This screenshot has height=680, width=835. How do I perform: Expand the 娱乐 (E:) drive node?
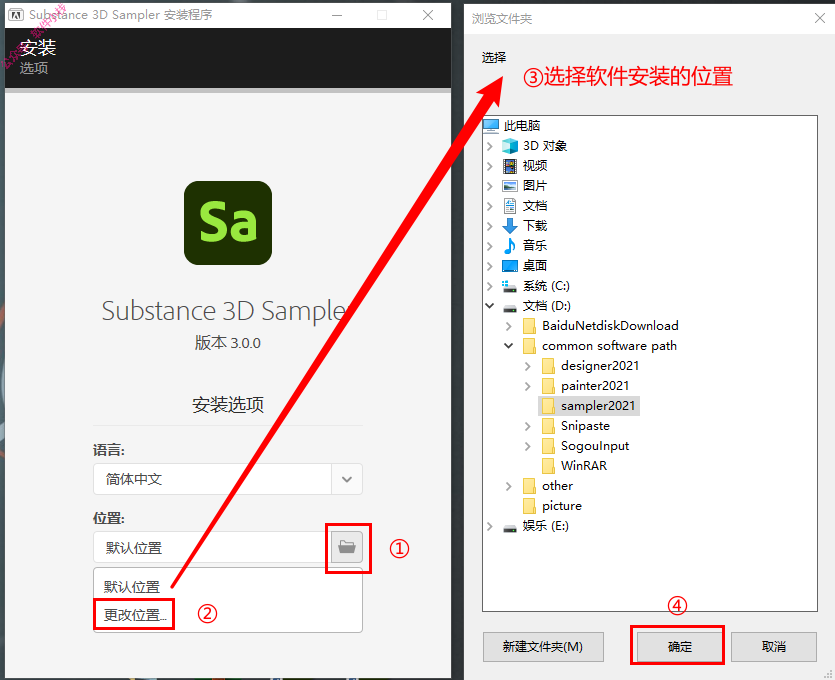pos(490,526)
